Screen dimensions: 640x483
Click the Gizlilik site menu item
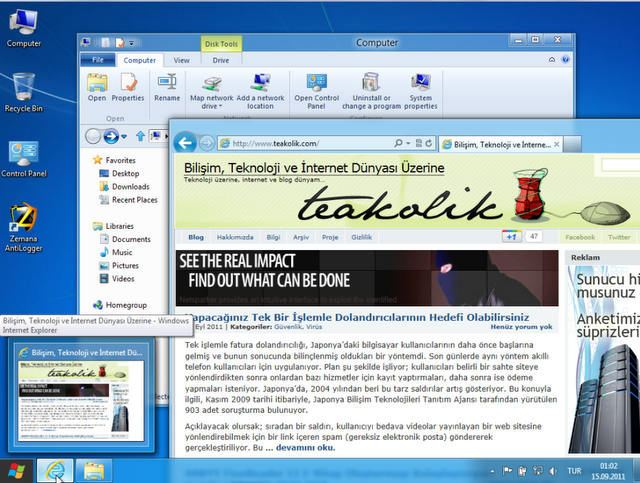tap(362, 237)
